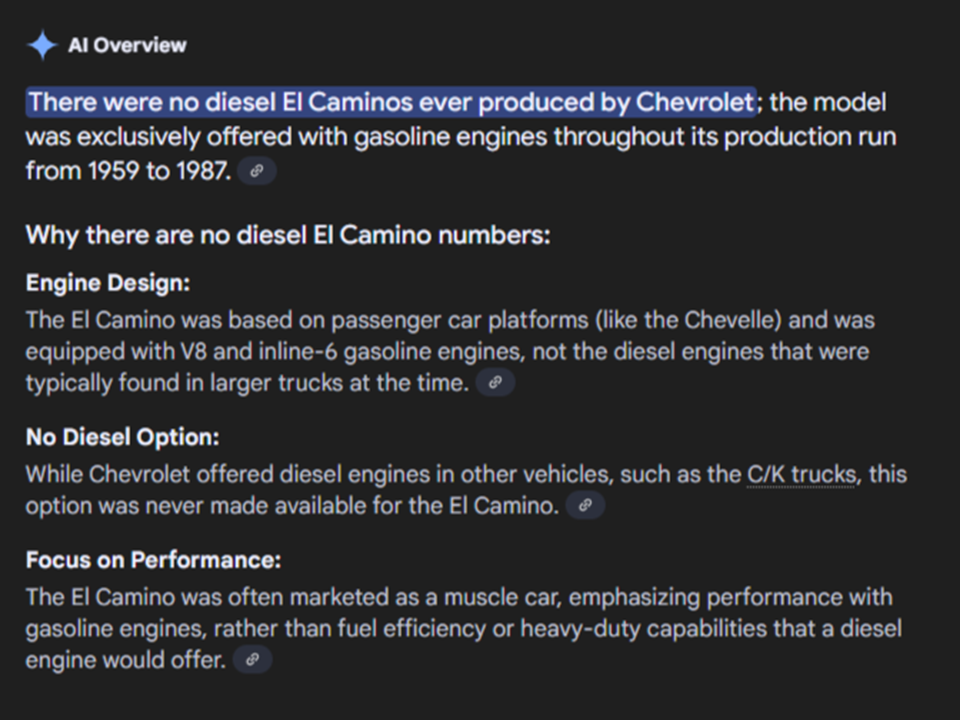Open source link icon after "engine would offer"
This screenshot has width=960, height=720.
252,659
